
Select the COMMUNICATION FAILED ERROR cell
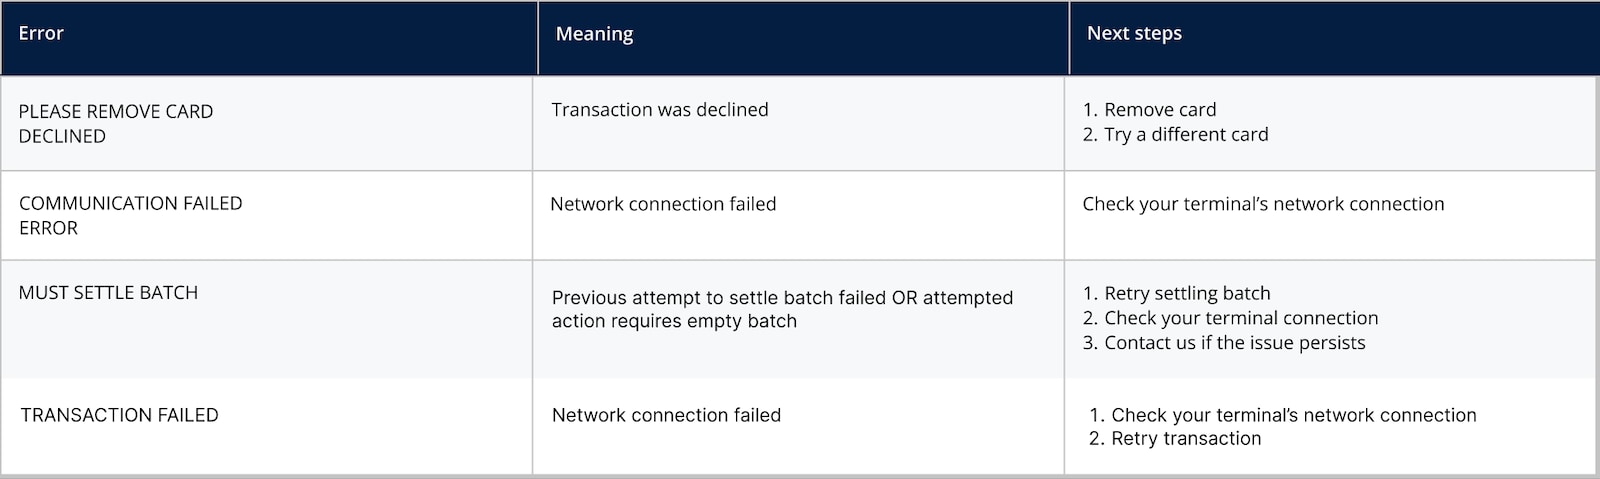coord(131,215)
